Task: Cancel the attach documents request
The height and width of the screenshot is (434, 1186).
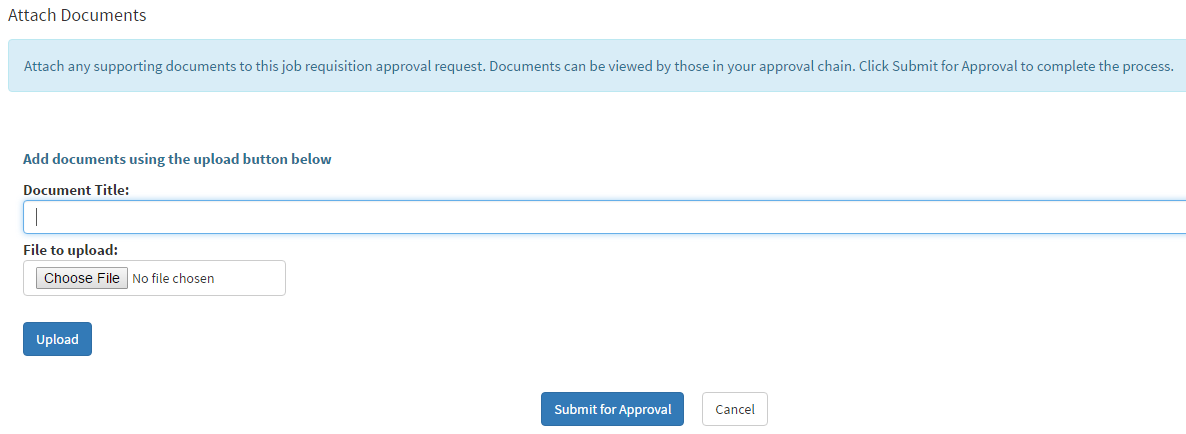Action: click(735, 409)
